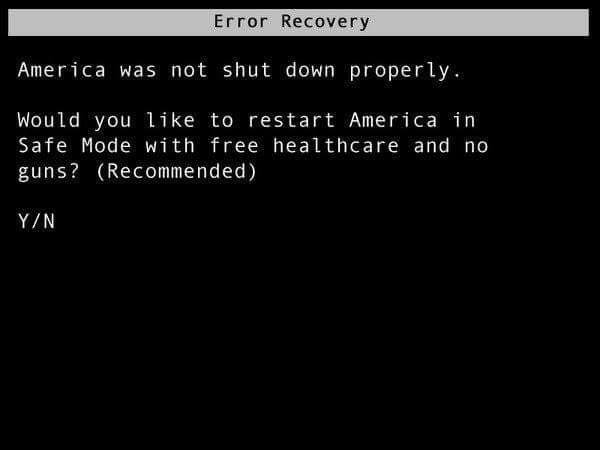The width and height of the screenshot is (600, 450).
Task: Click the word like in the question
Action: [x=170, y=120]
